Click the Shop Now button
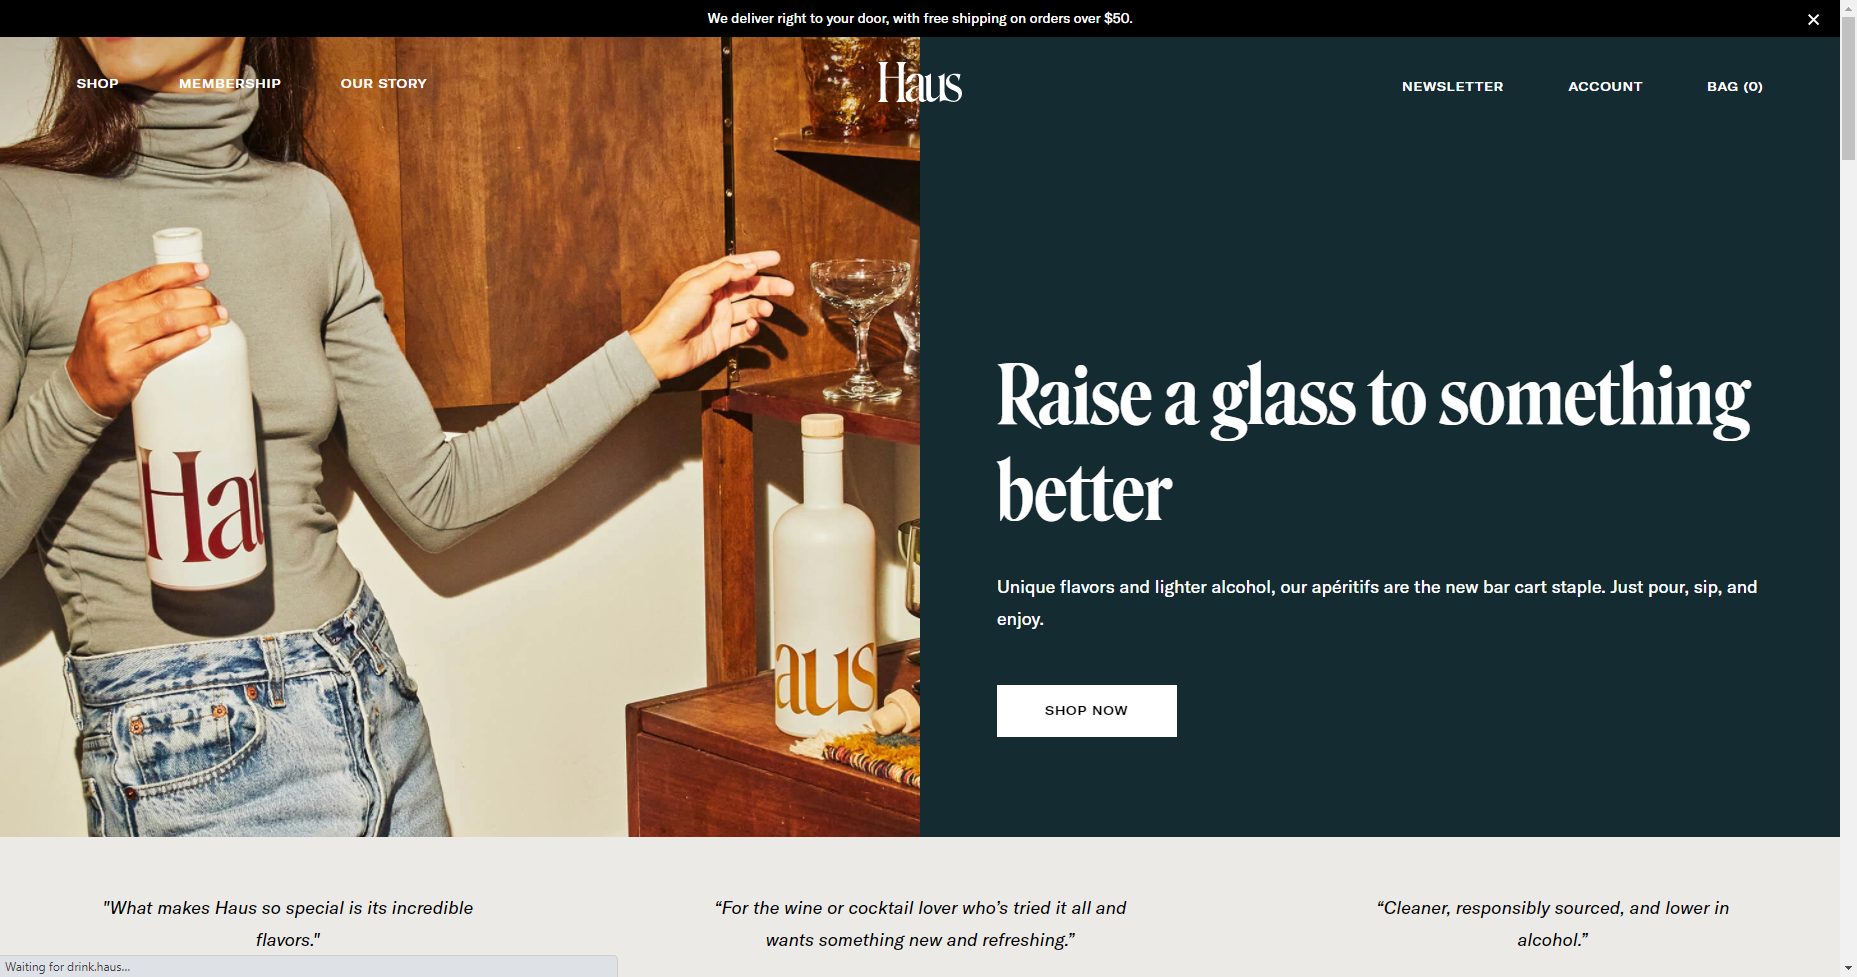 point(1087,711)
